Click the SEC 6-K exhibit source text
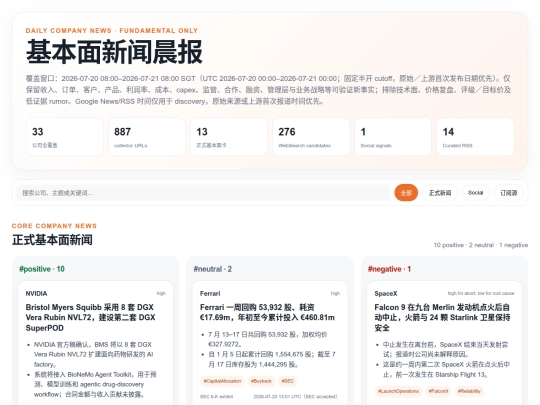 pyautogui.click(x=216, y=397)
